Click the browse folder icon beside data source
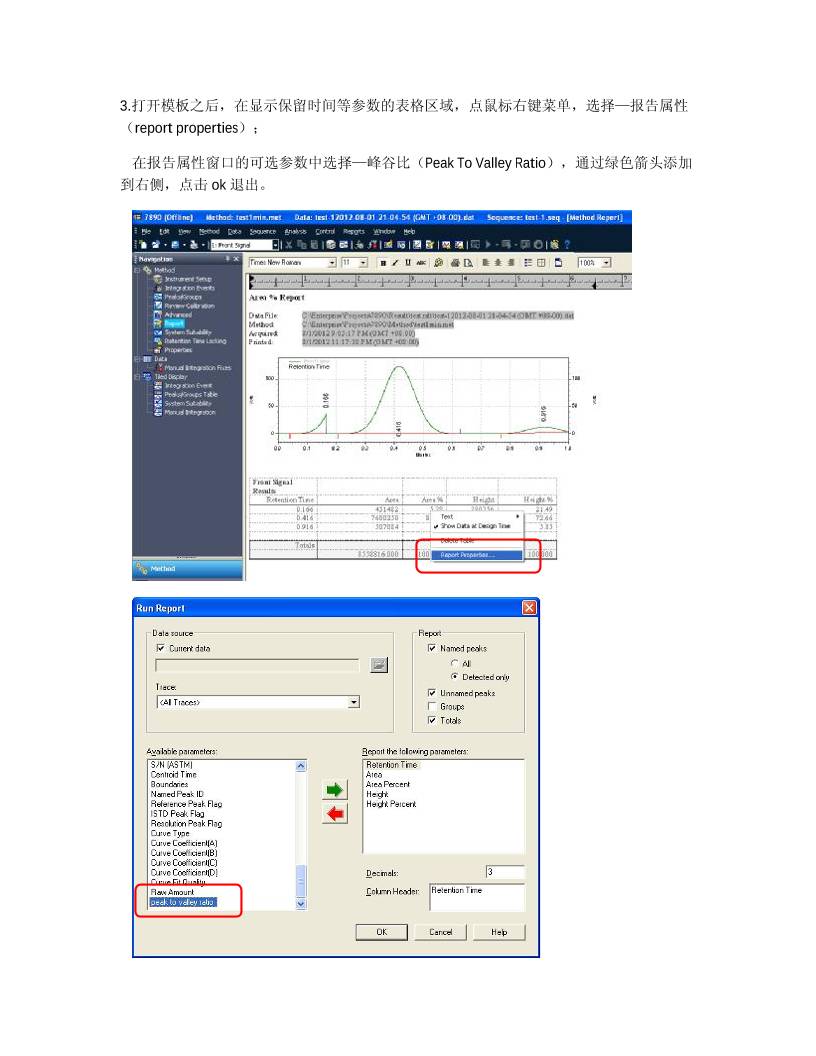Screen dimensions: 816x1056 point(378,666)
